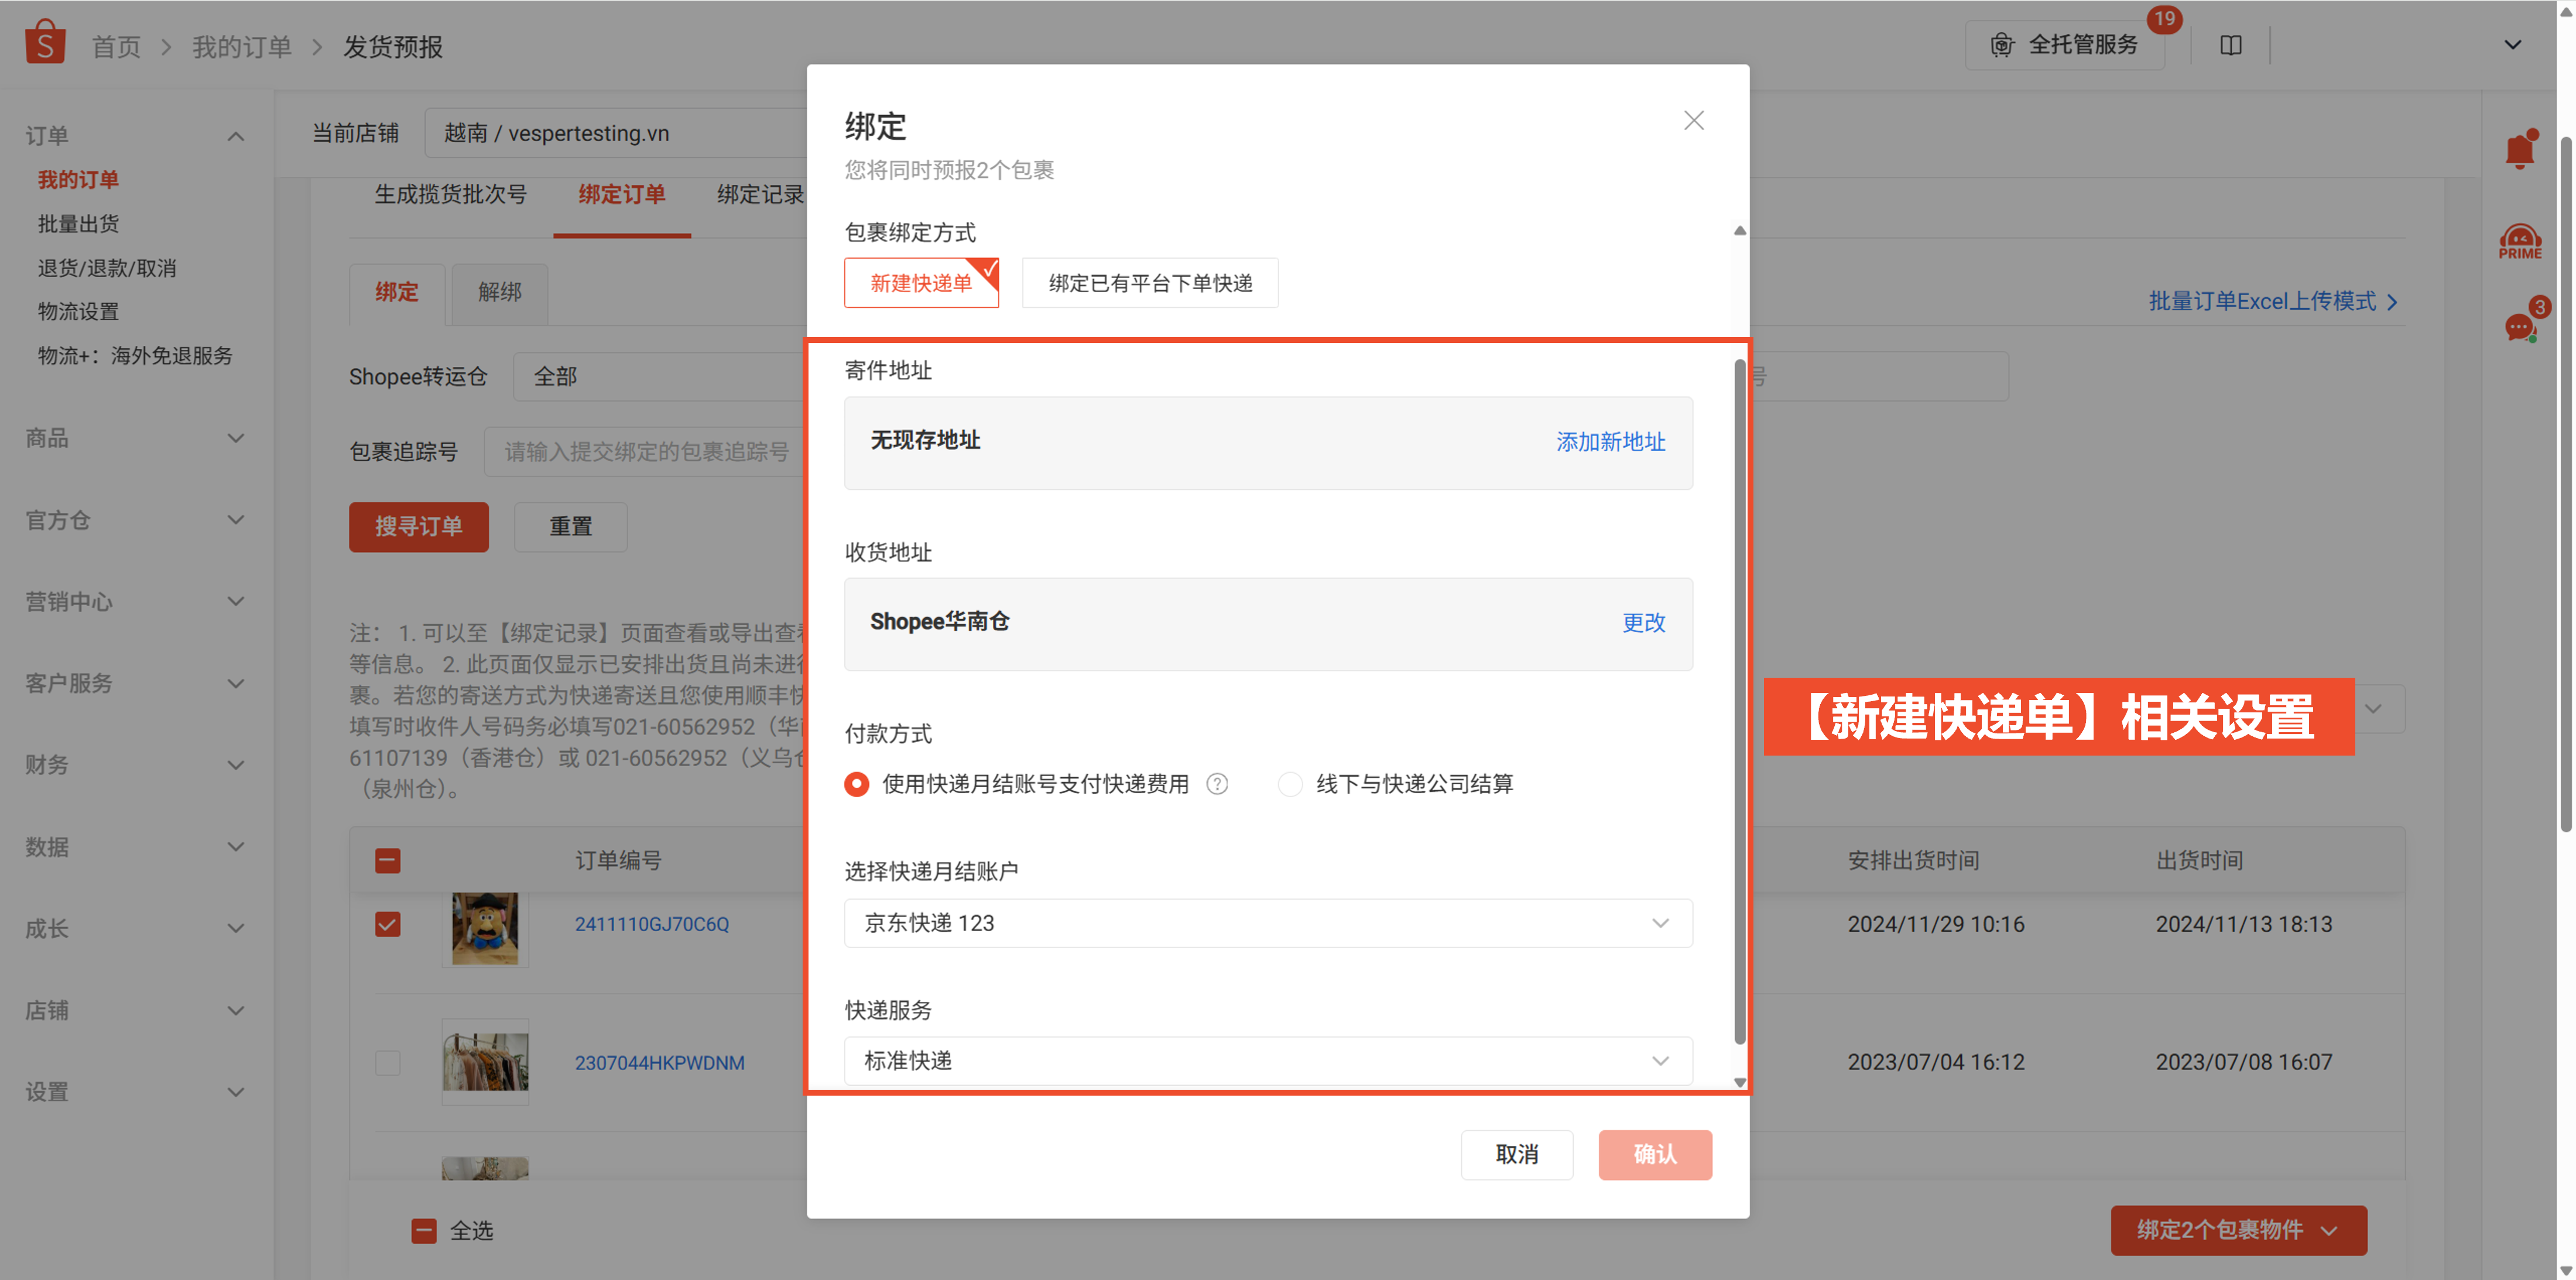Close the 绑定 dialog with X
2576x1280 pixels.
[1693, 121]
